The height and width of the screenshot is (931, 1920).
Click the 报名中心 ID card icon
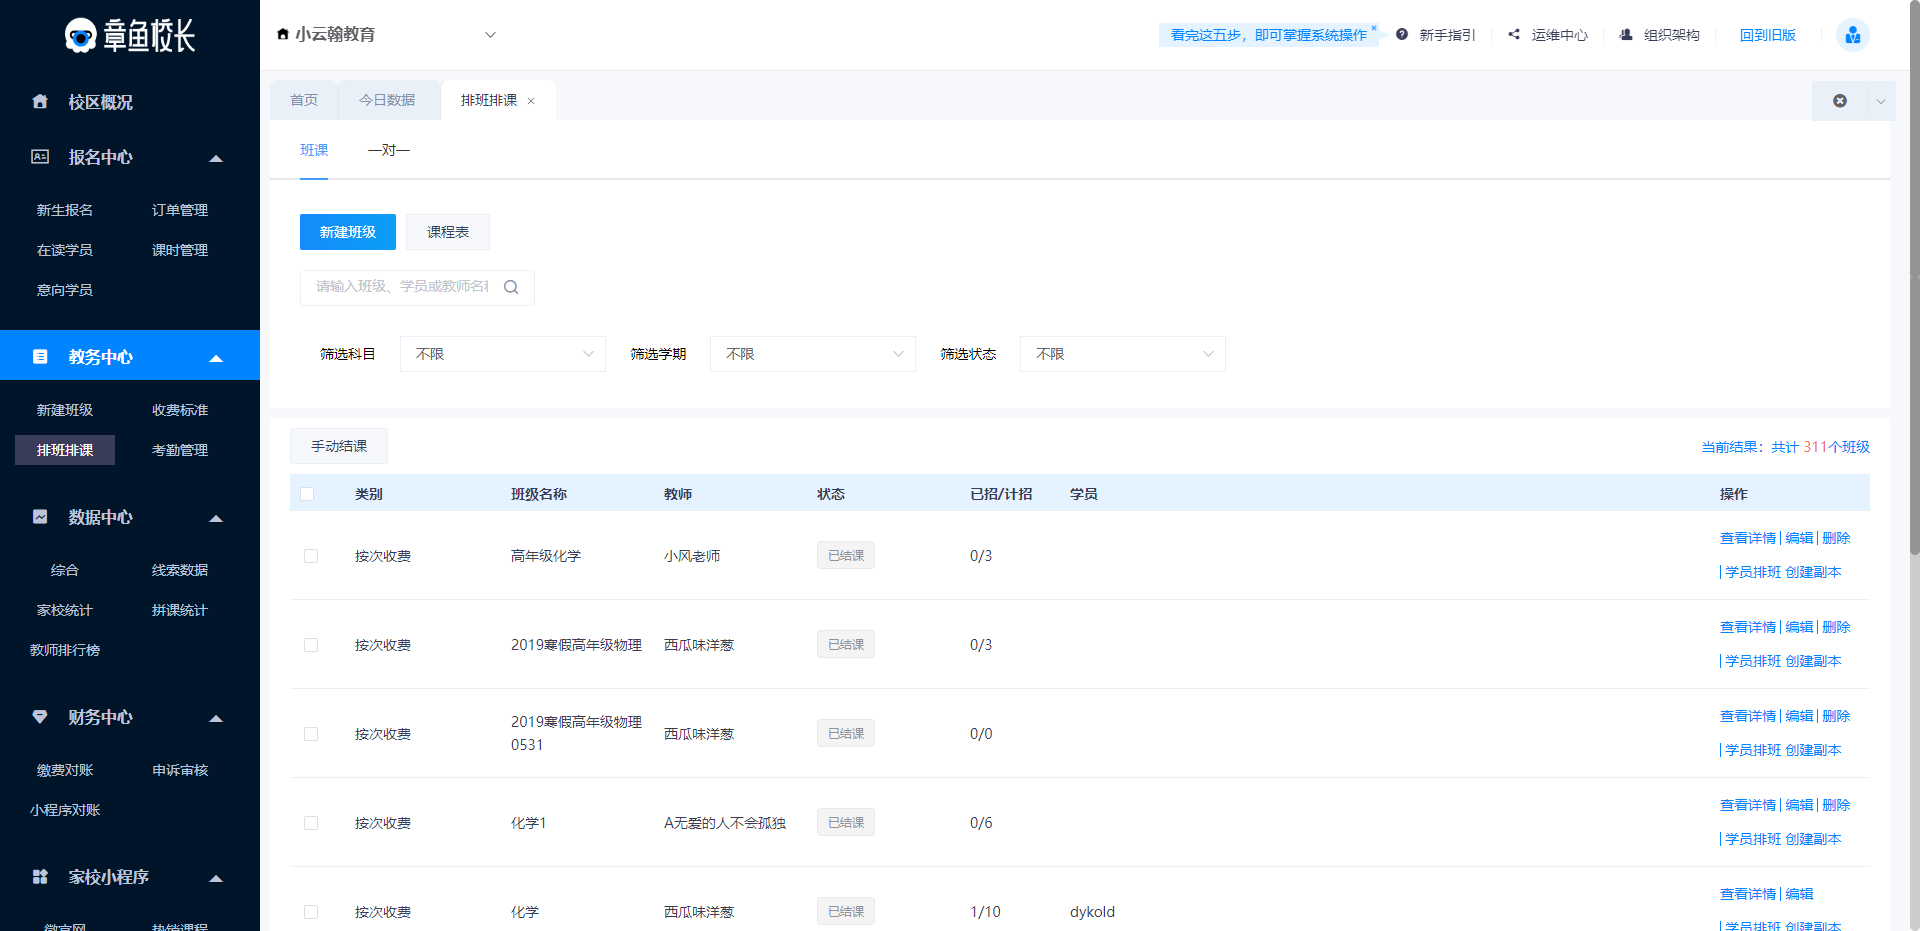[40, 156]
